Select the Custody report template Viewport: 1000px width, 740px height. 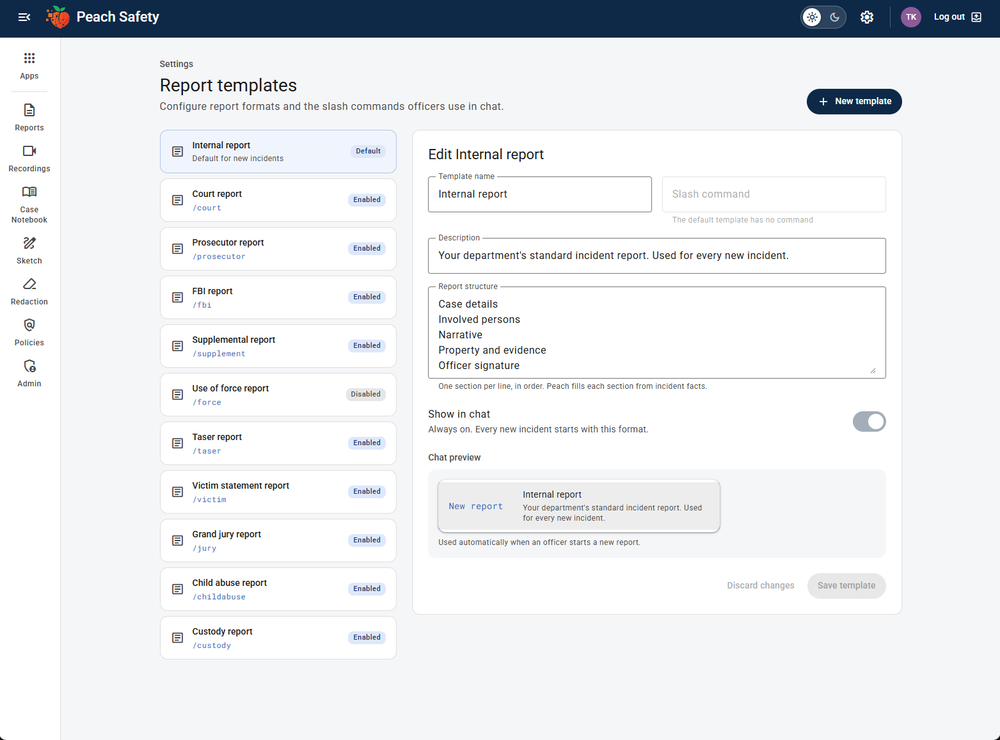click(278, 638)
